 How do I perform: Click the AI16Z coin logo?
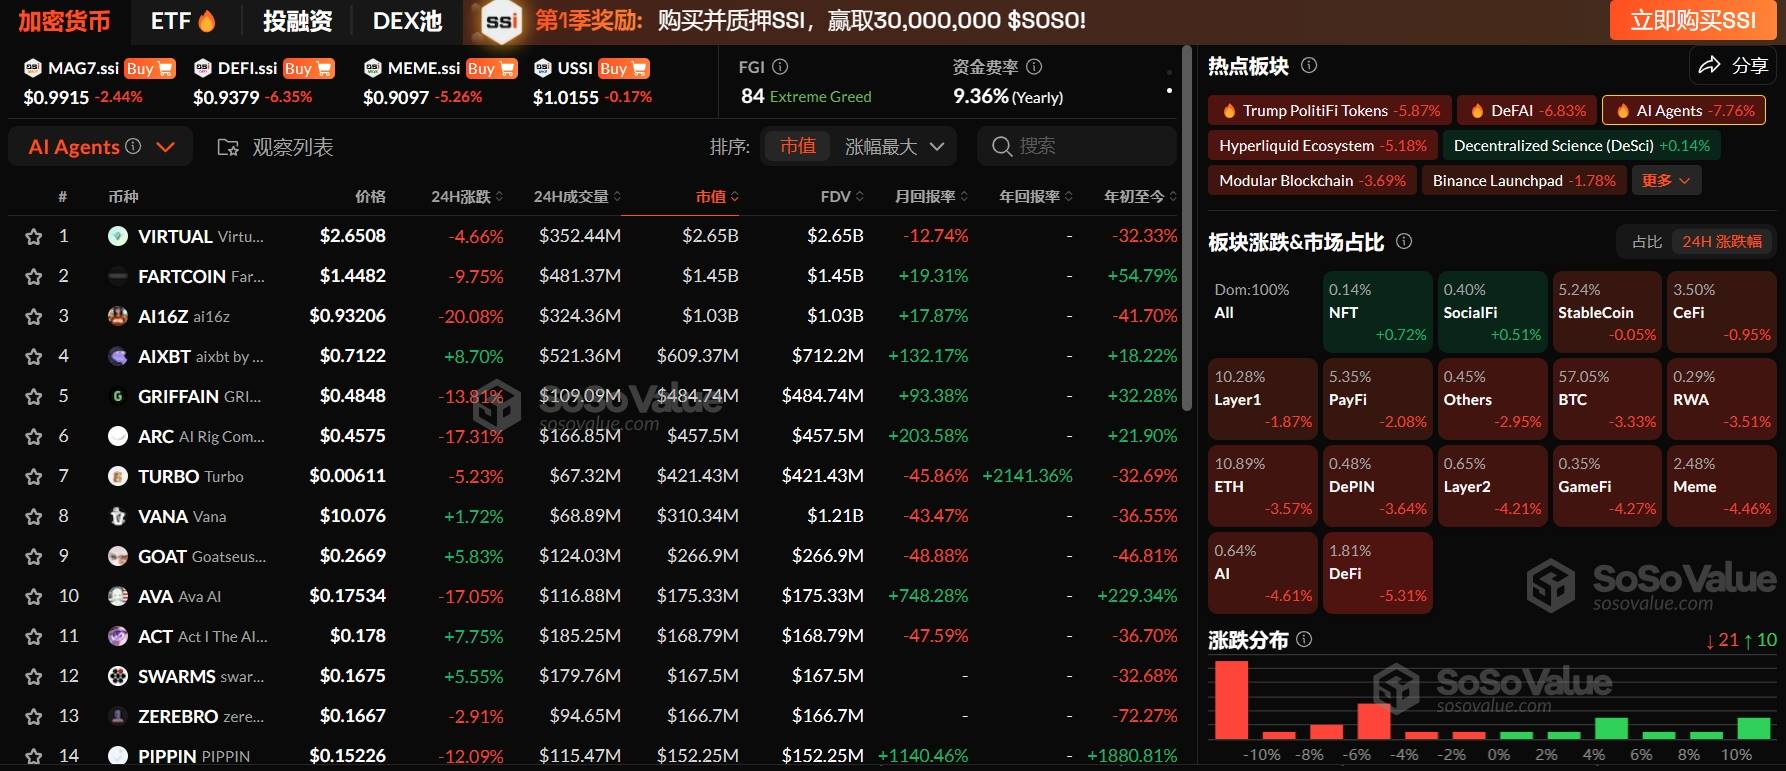pos(118,316)
